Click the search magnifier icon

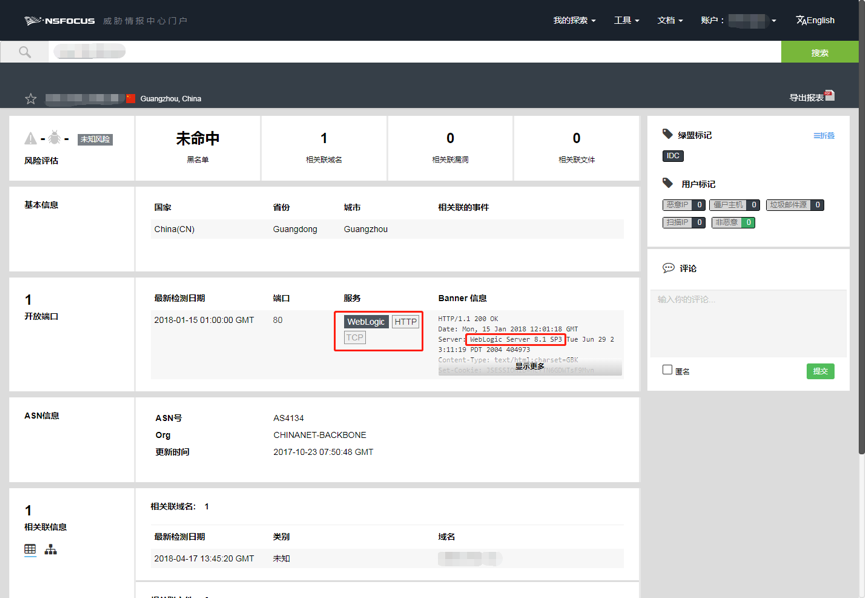[x=24, y=52]
